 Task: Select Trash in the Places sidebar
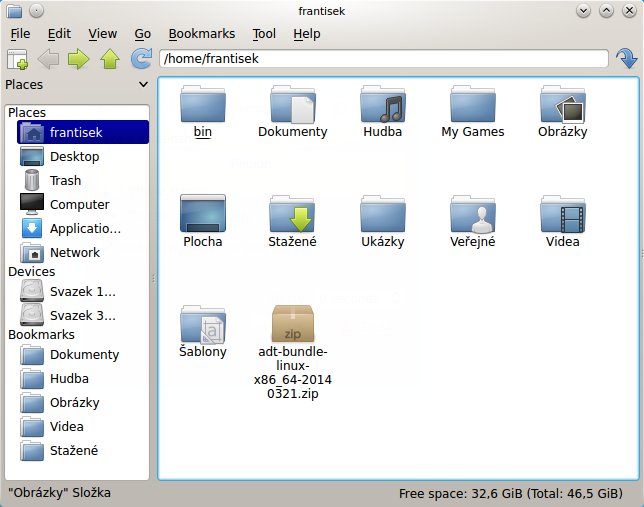tap(65, 180)
